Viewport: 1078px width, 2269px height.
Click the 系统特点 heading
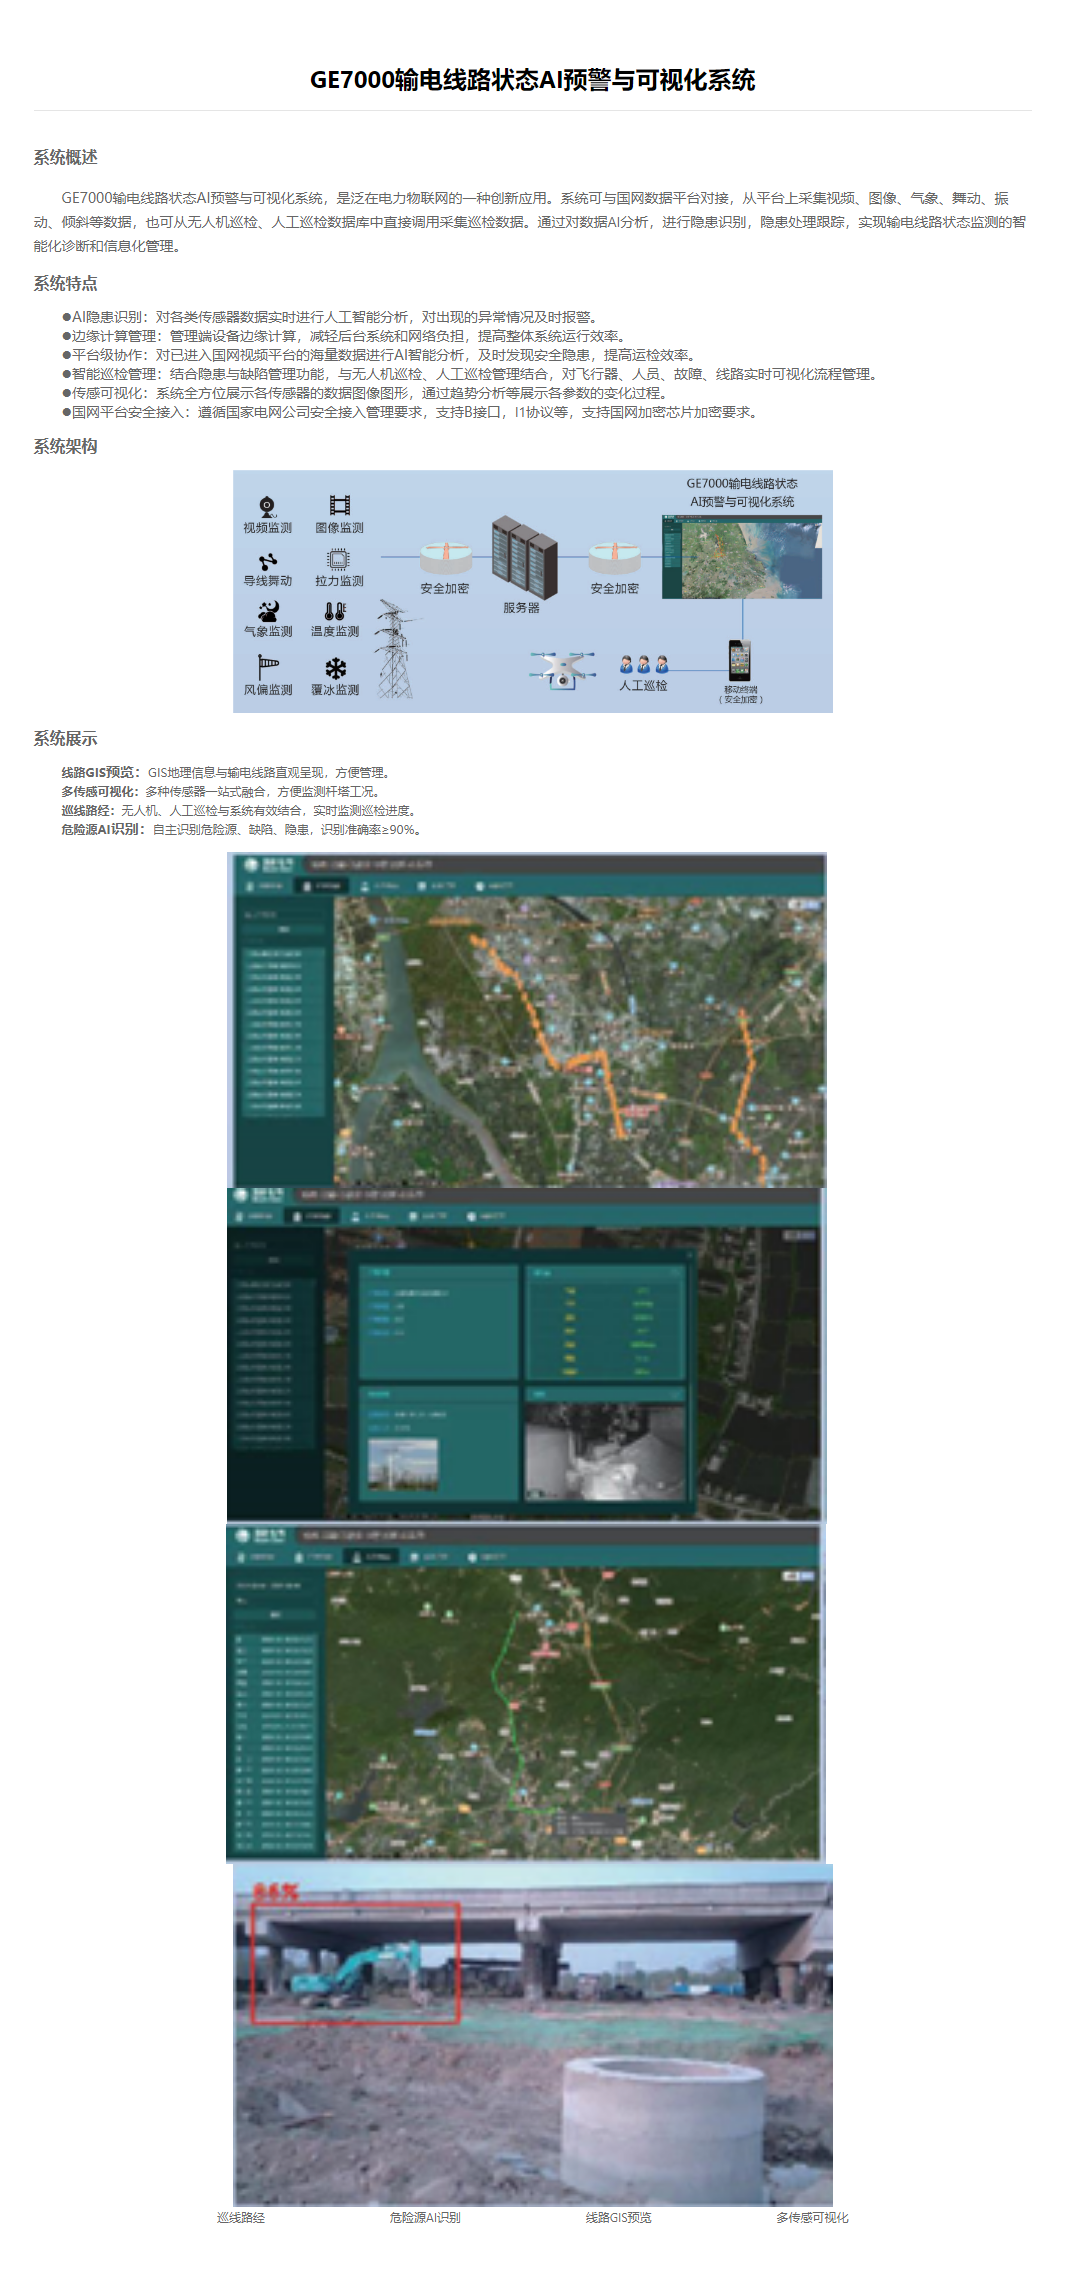tap(65, 284)
